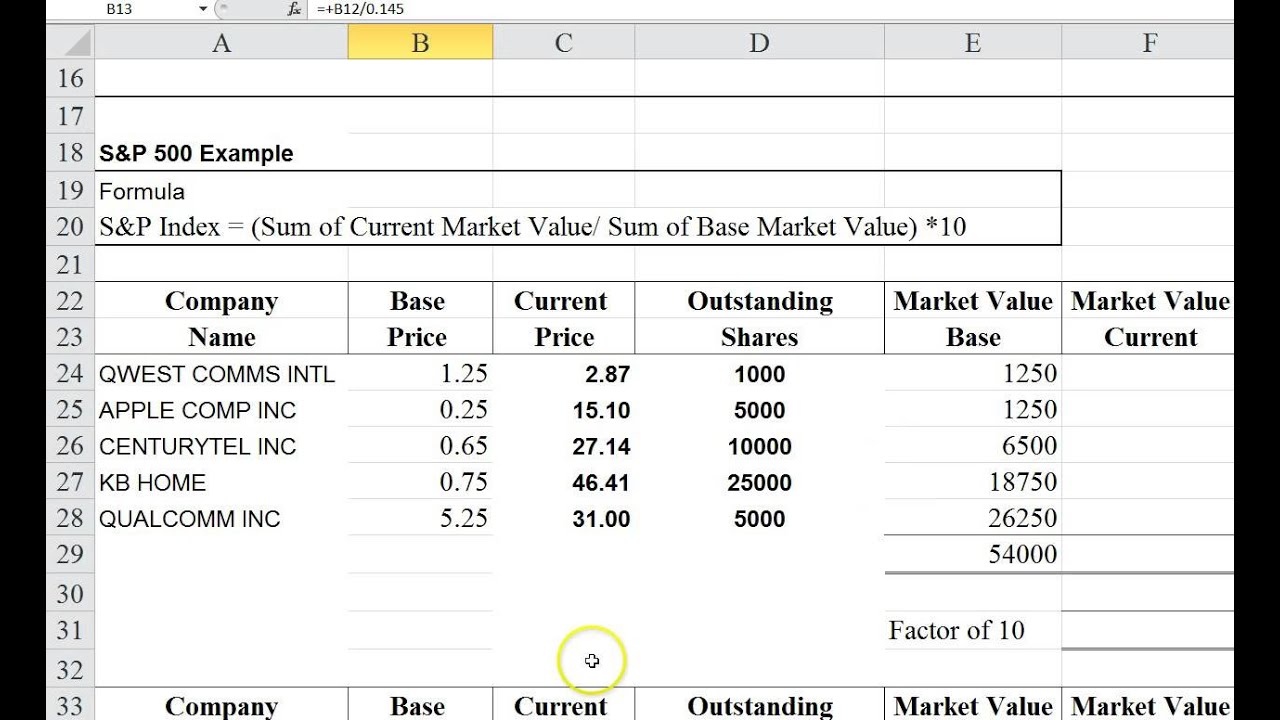Select row 29 header
This screenshot has height=720, width=1280.
point(70,554)
